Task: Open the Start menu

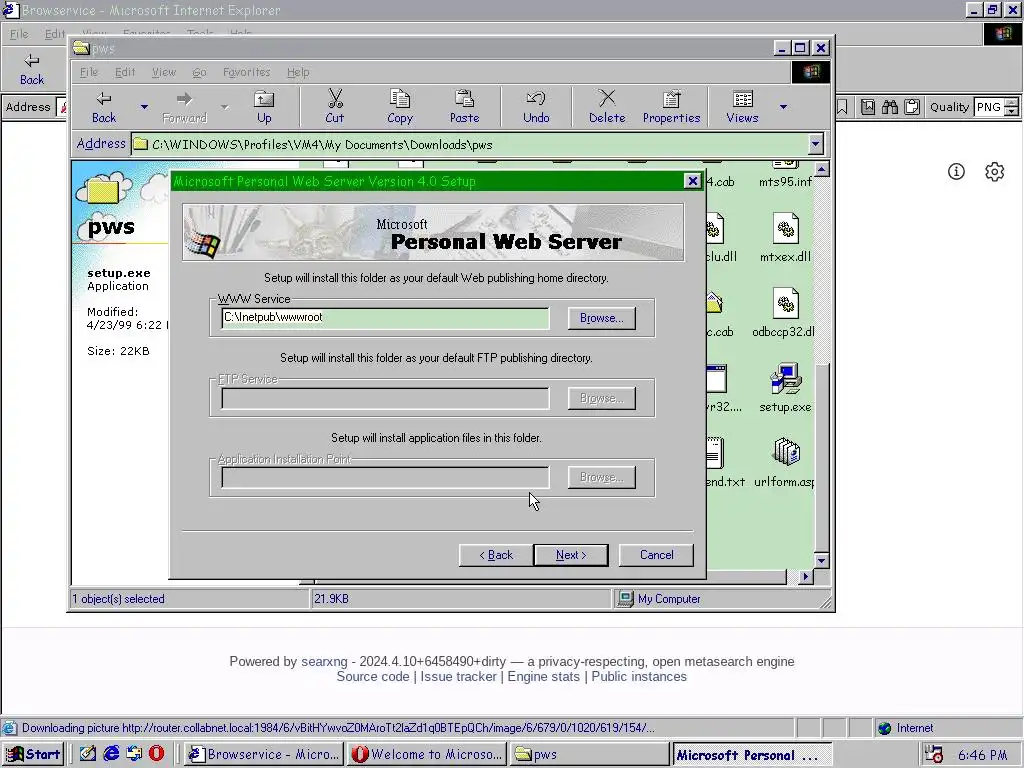Action: coord(34,754)
